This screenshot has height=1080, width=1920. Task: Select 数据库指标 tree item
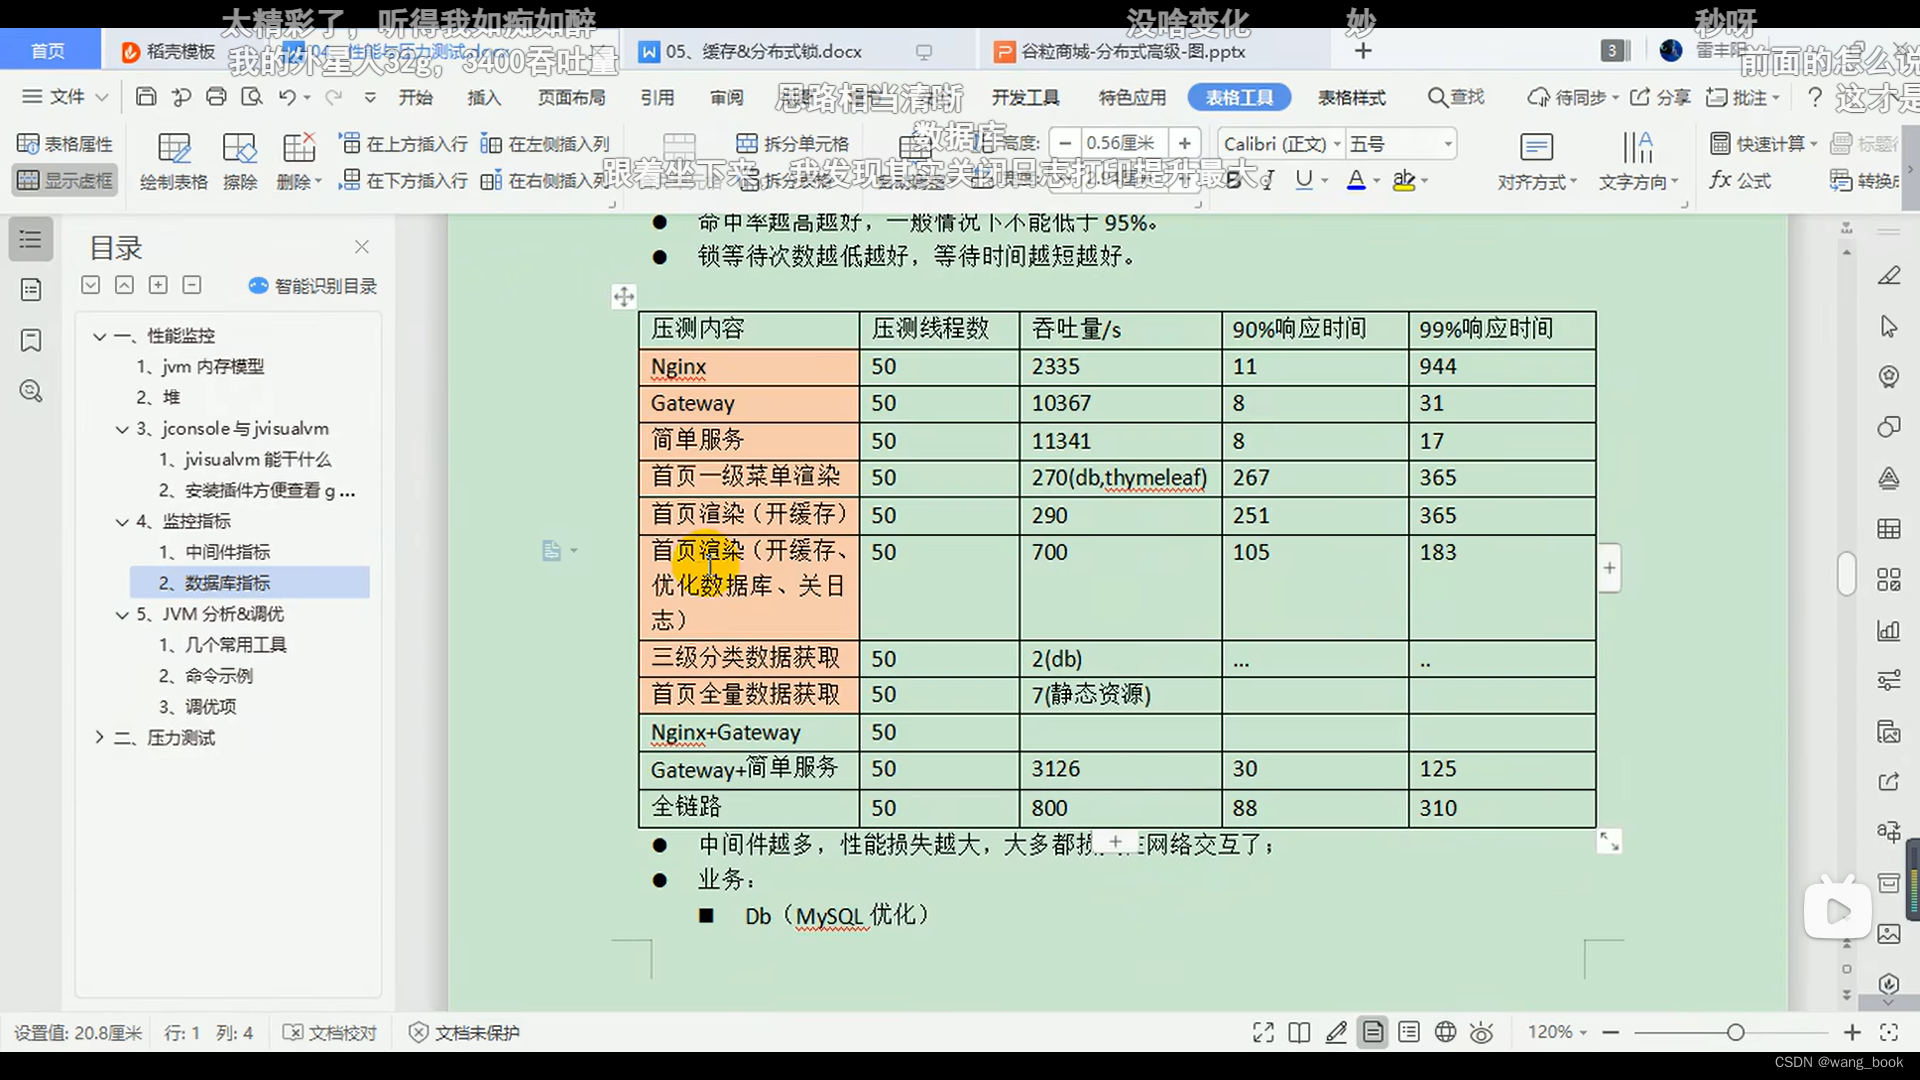pyautogui.click(x=227, y=582)
